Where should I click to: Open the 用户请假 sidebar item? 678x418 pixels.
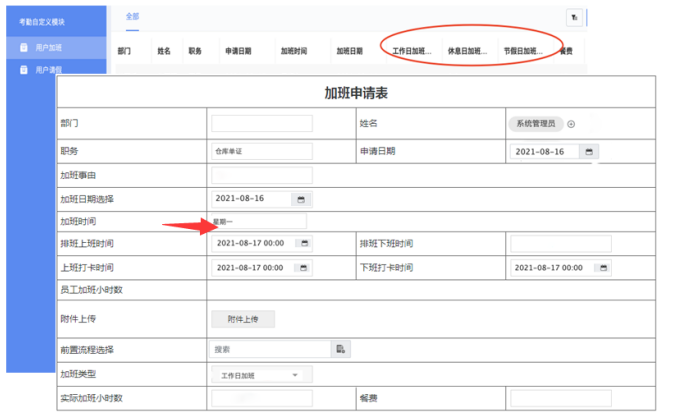56,69
